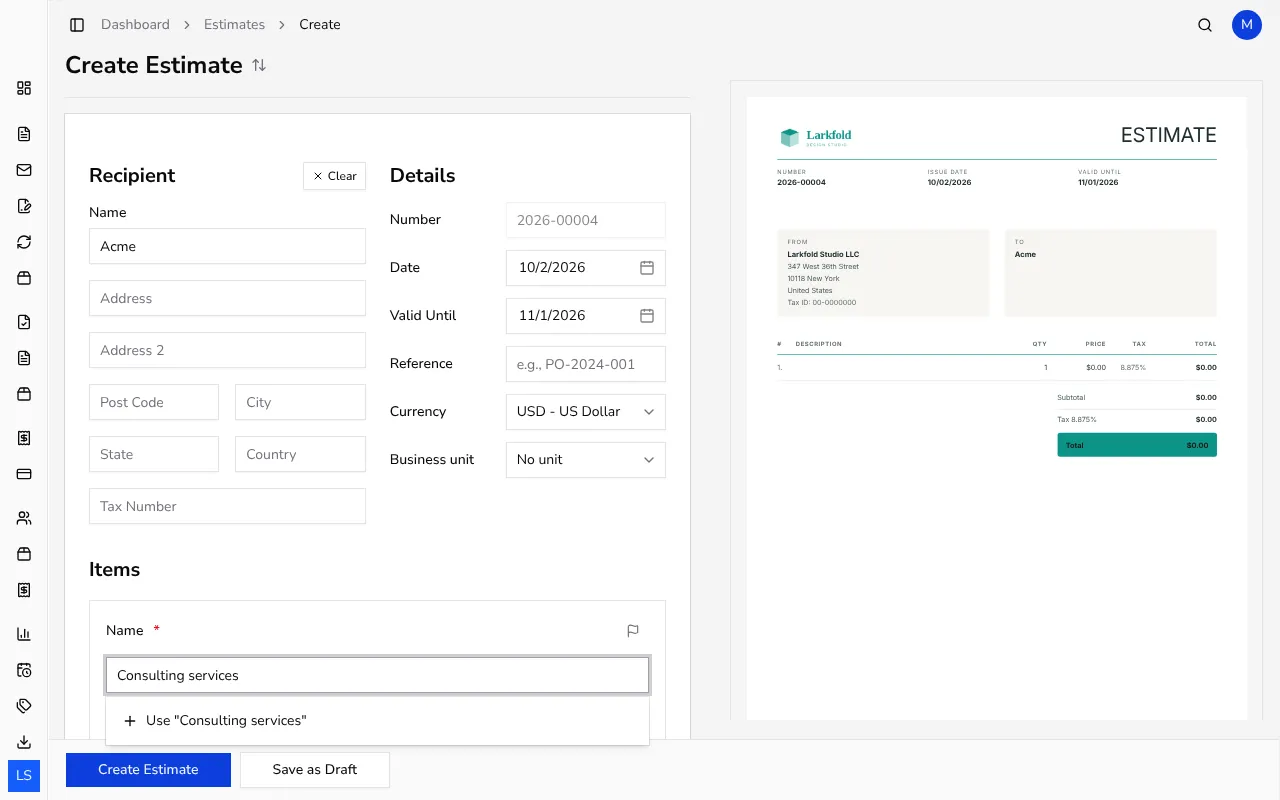Open the calendar-clock sidebar icon
The height and width of the screenshot is (800, 1280).
point(24,670)
